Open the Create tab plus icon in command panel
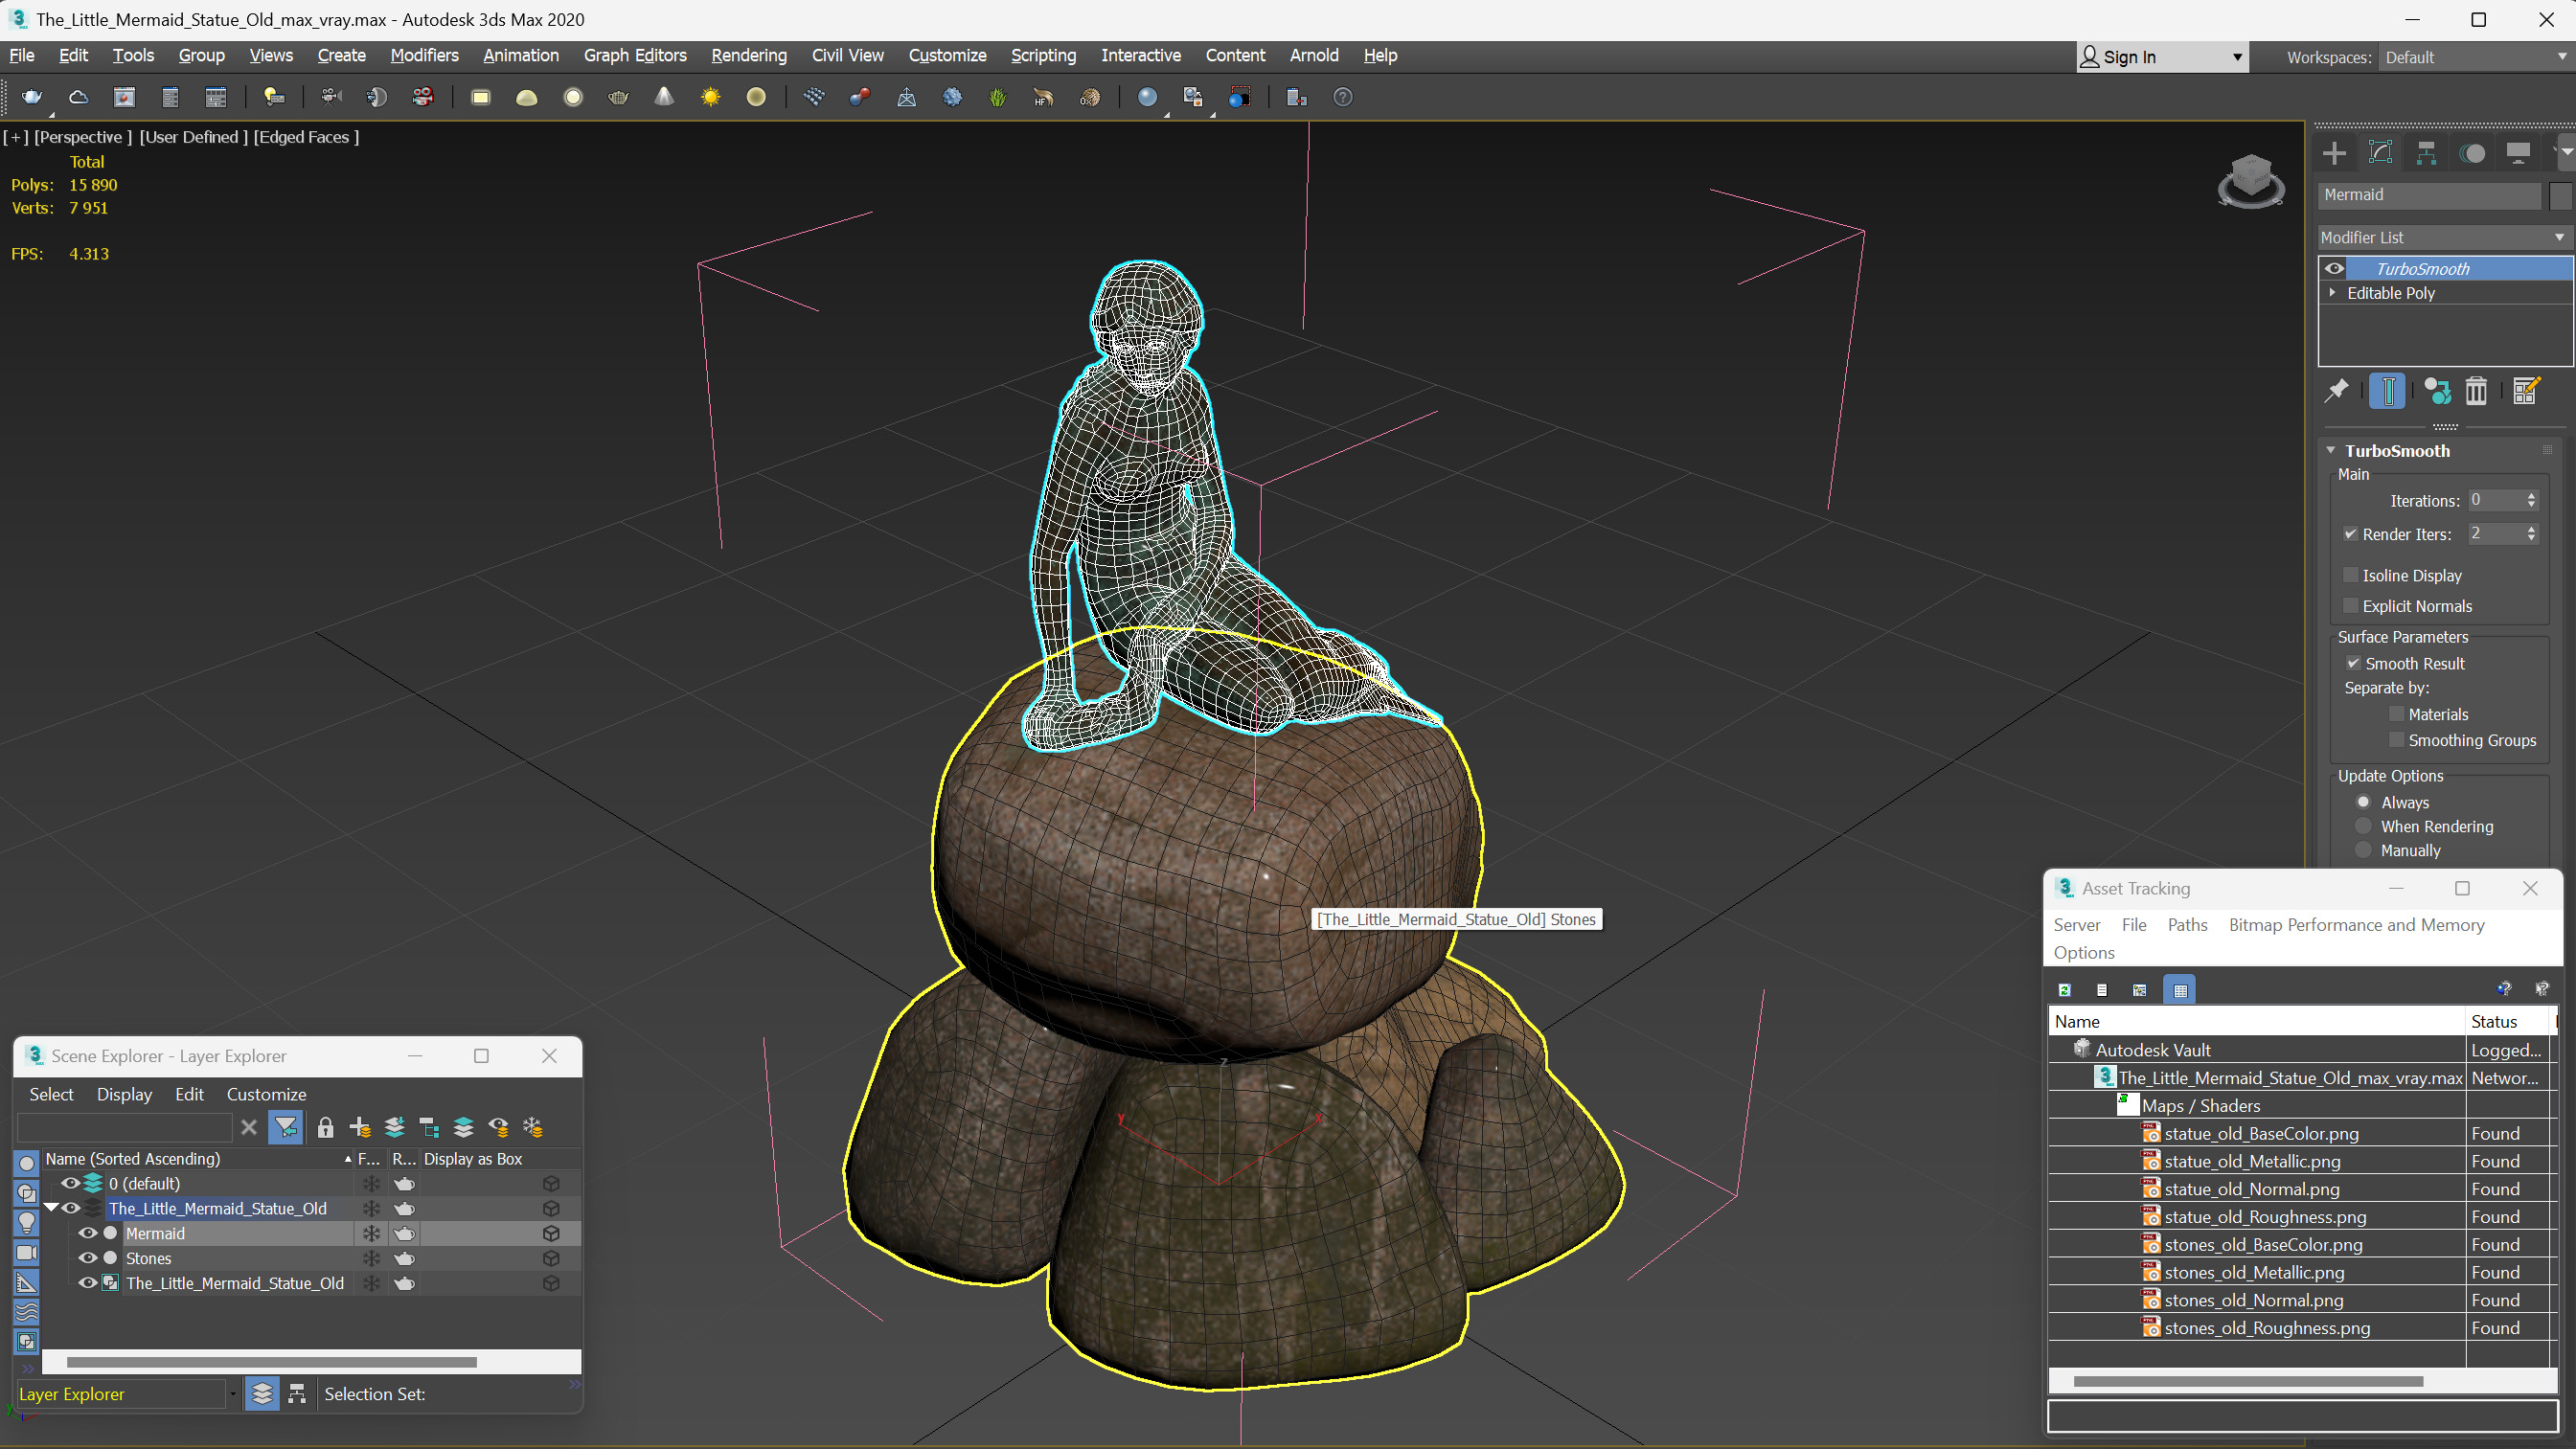The image size is (2576, 1449). [x=2334, y=153]
